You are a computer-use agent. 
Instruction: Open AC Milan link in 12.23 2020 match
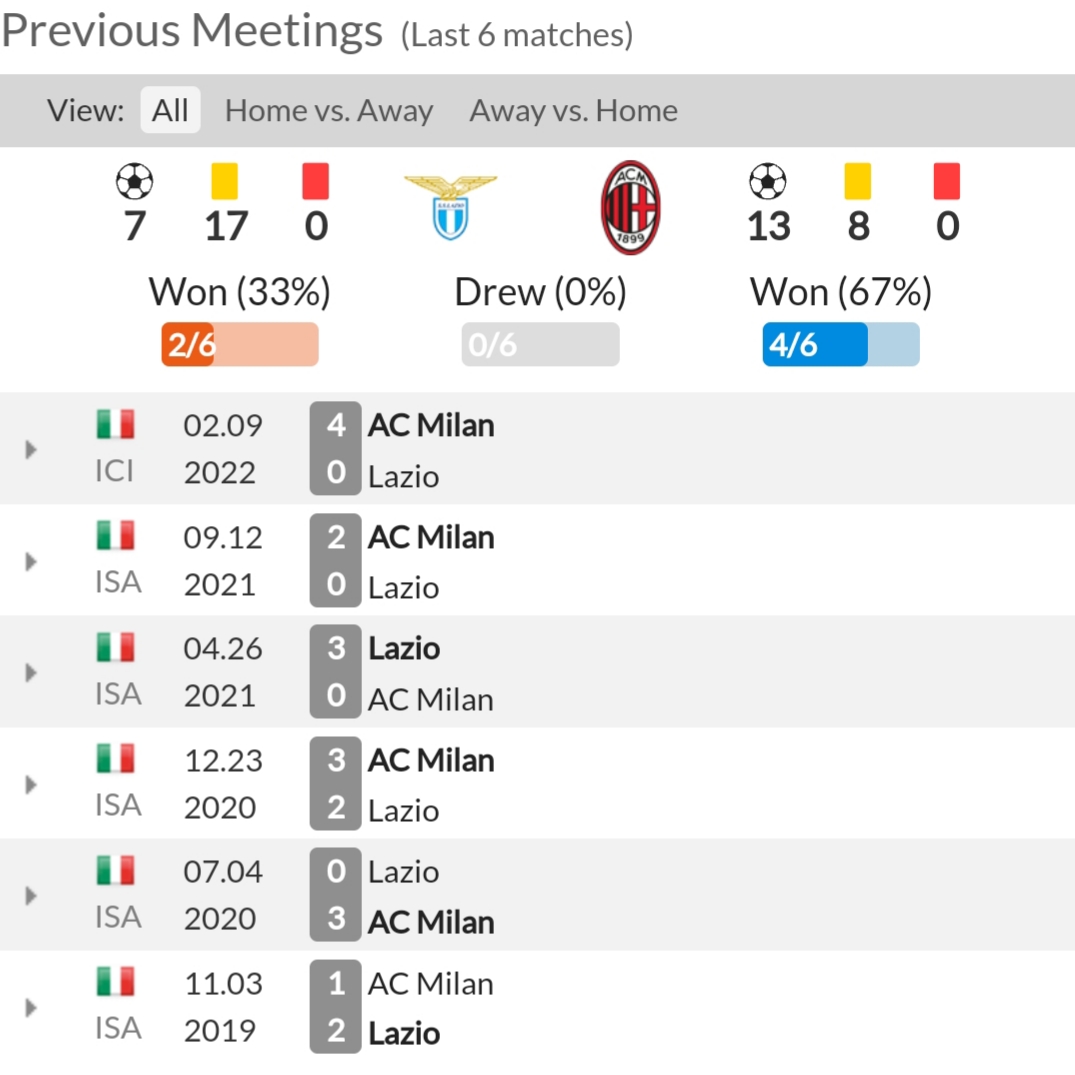pos(431,760)
